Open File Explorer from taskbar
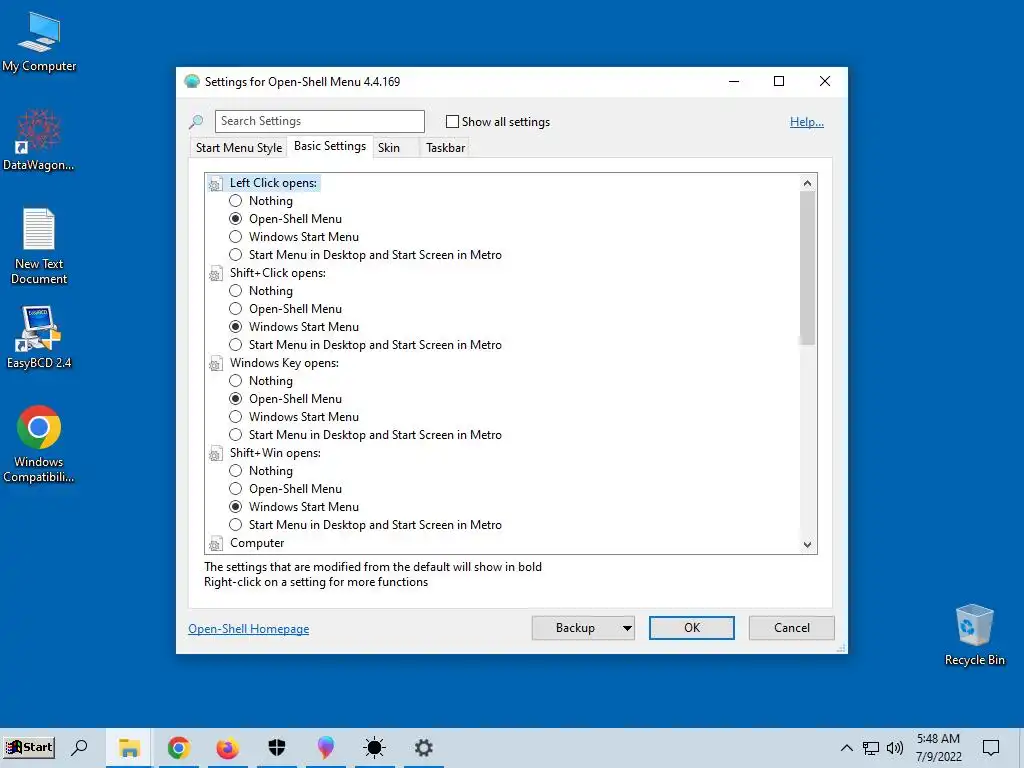The image size is (1024, 768). (129, 748)
